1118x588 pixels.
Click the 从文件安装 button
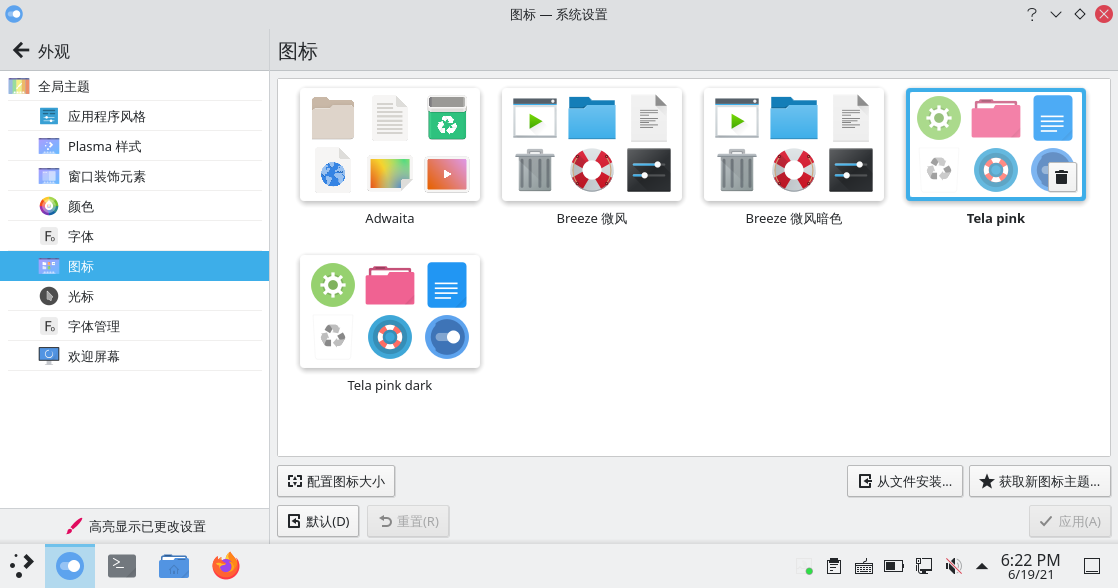click(x=905, y=481)
